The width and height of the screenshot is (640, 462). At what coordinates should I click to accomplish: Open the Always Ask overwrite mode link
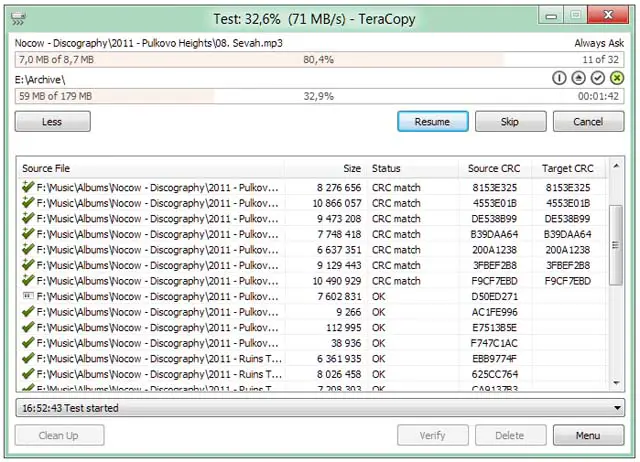pyautogui.click(x=599, y=43)
